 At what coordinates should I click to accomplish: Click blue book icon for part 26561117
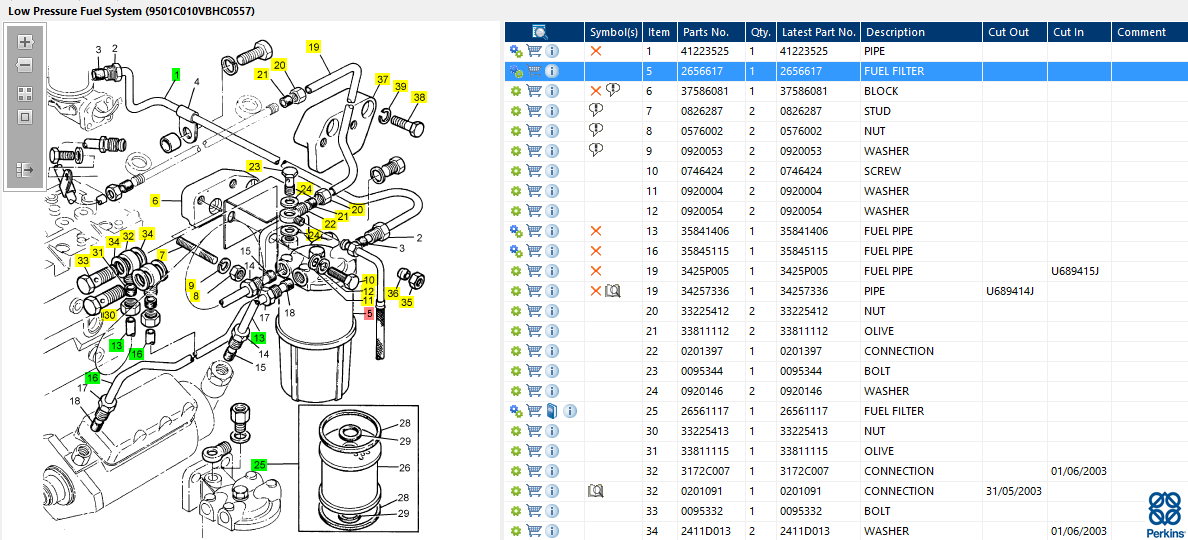click(552, 411)
